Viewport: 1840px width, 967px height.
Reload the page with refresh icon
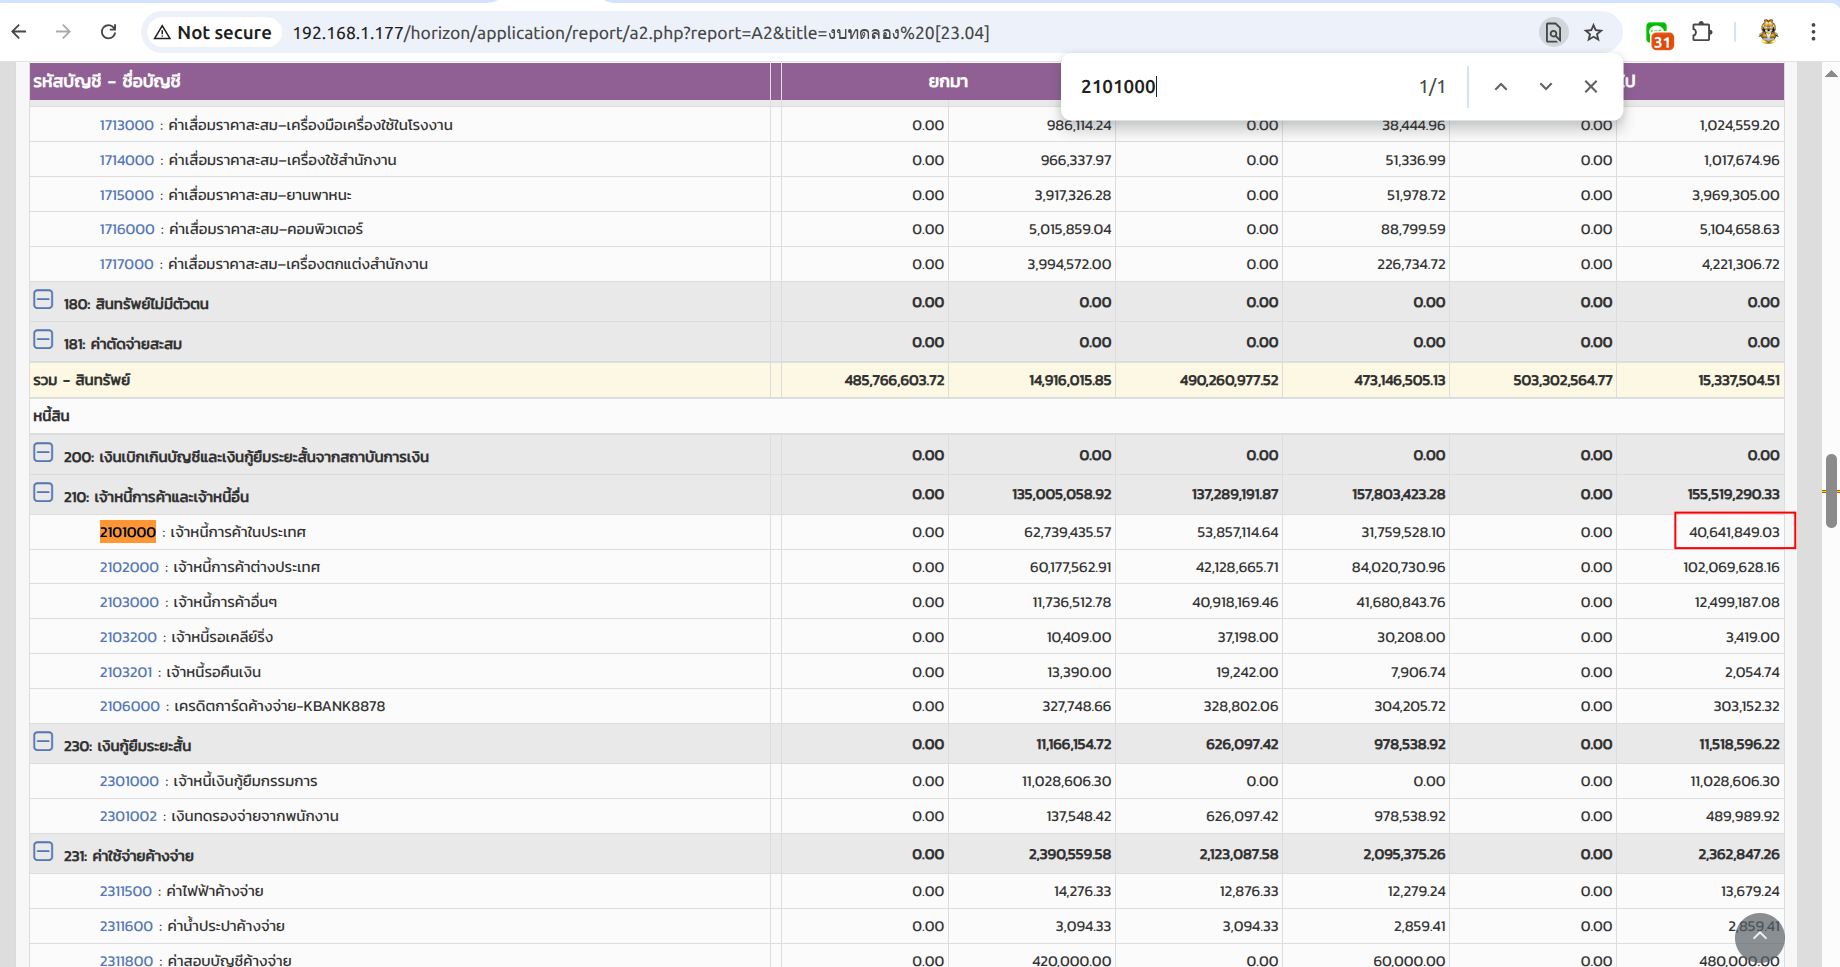(108, 32)
